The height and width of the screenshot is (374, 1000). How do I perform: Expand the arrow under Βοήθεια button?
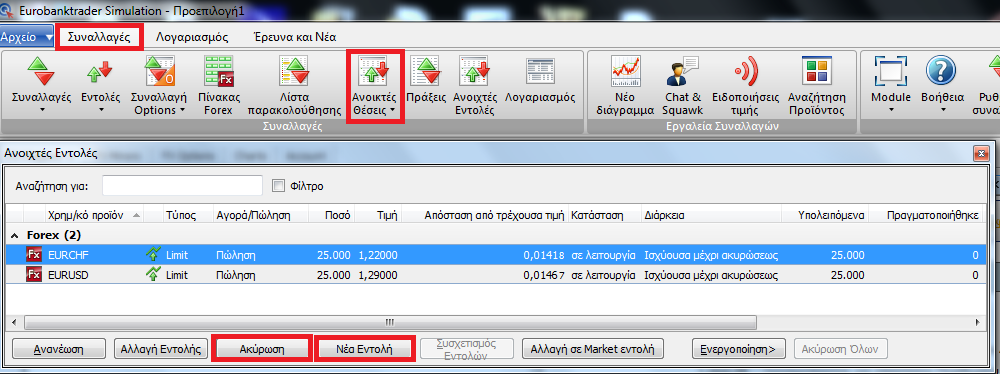tap(942, 110)
